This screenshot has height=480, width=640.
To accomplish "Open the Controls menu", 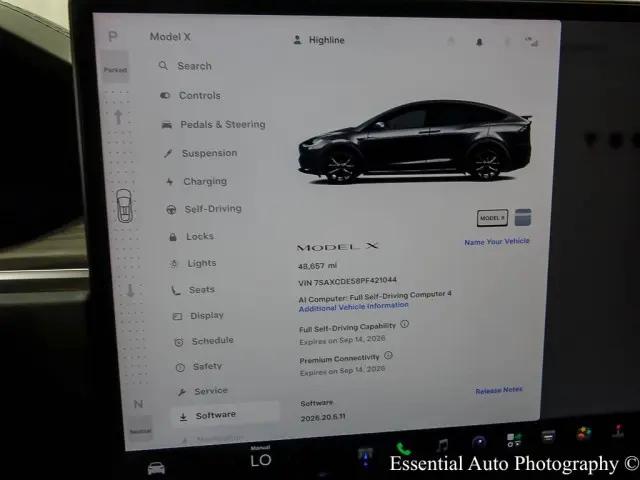I will [x=191, y=96].
